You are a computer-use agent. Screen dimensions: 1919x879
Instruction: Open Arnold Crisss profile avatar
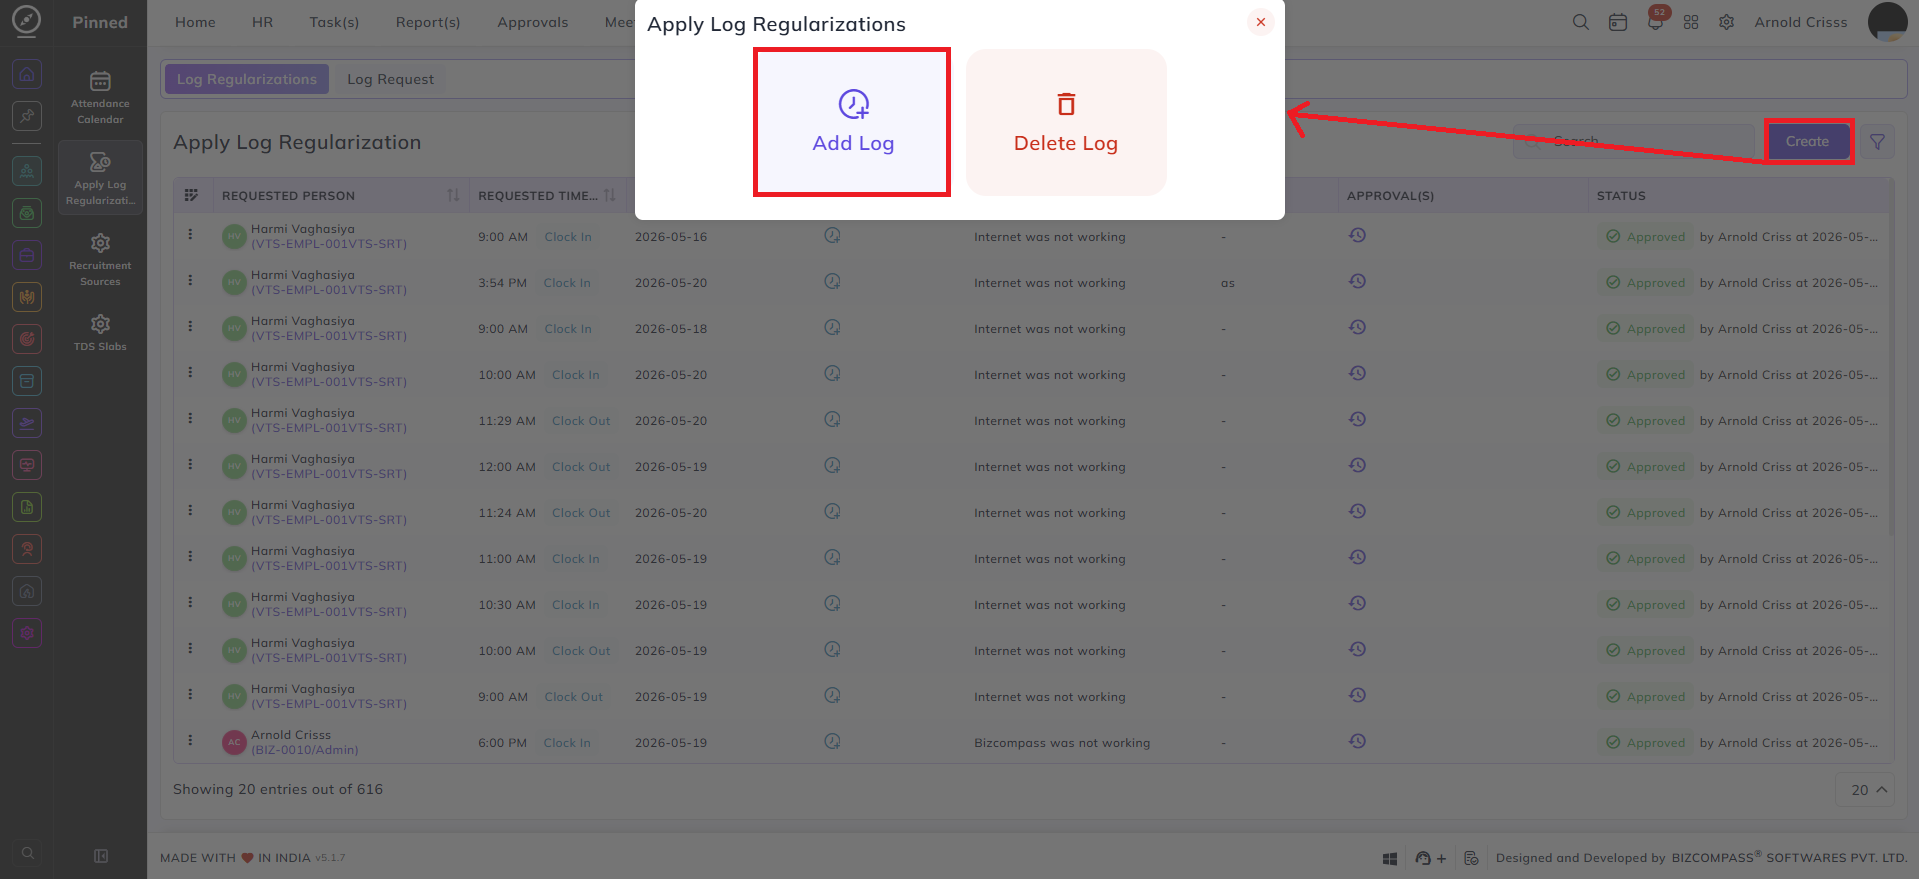(1887, 22)
